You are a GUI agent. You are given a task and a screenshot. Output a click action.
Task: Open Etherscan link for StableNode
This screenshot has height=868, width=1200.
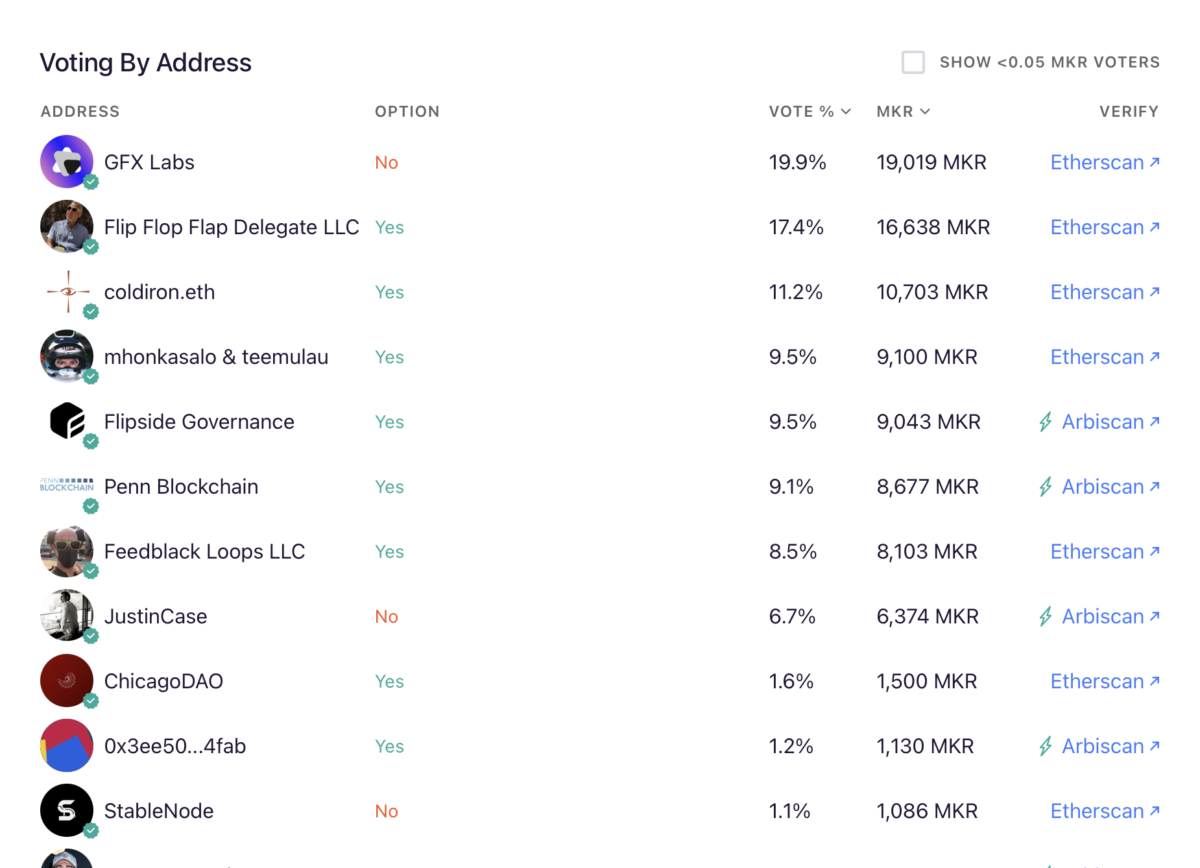click(1105, 811)
